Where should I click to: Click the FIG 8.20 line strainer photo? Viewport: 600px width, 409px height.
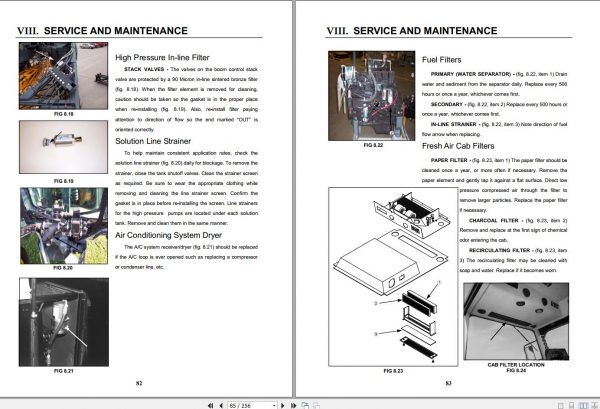[x=64, y=226]
